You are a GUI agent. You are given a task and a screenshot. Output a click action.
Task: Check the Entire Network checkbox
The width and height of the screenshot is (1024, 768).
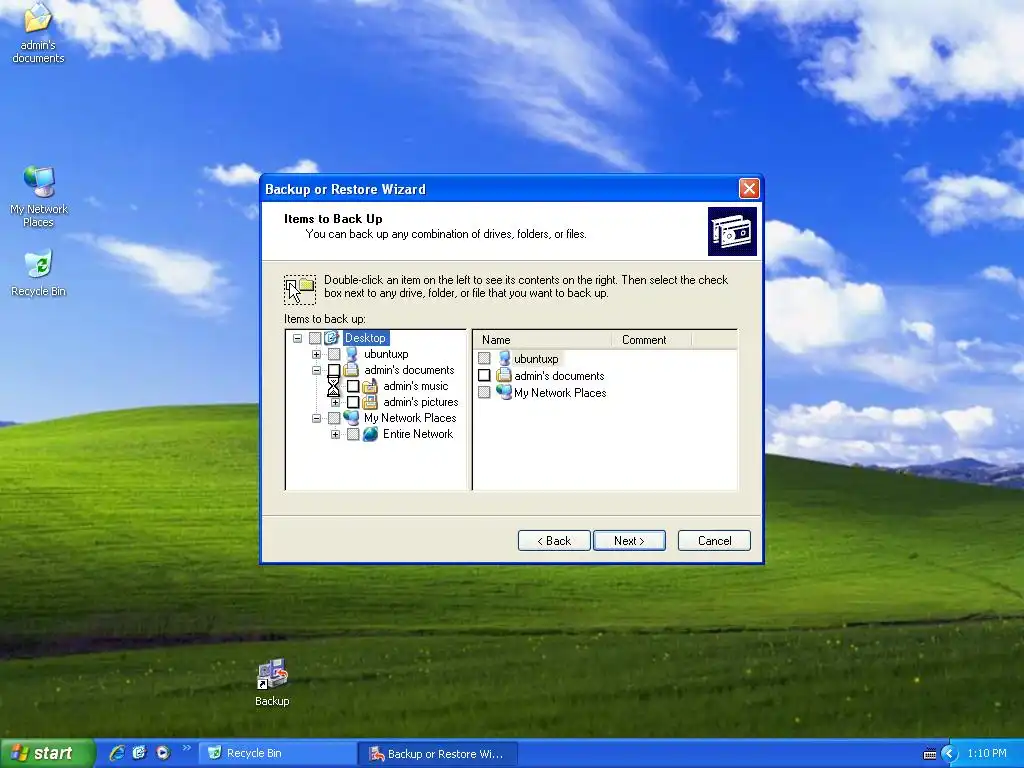point(353,434)
